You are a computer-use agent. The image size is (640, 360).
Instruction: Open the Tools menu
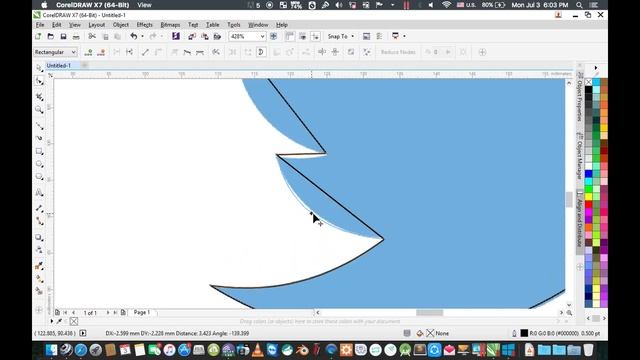pos(233,25)
